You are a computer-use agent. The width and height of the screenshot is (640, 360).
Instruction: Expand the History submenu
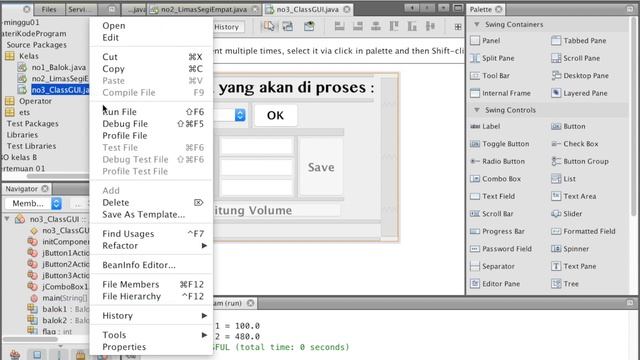pyautogui.click(x=151, y=316)
